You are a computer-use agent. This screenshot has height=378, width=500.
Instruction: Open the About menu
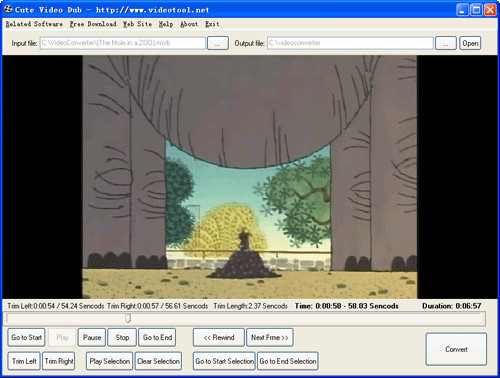click(189, 24)
